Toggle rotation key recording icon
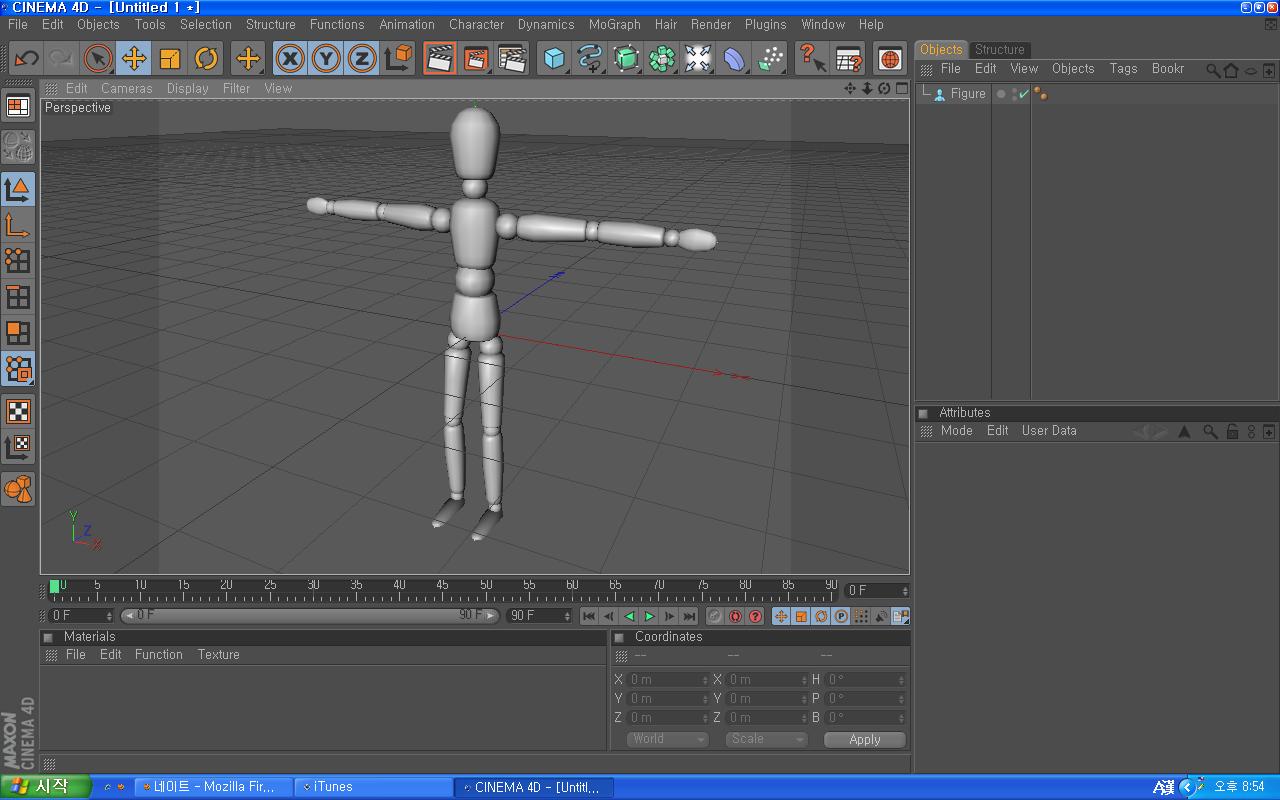 [x=821, y=616]
